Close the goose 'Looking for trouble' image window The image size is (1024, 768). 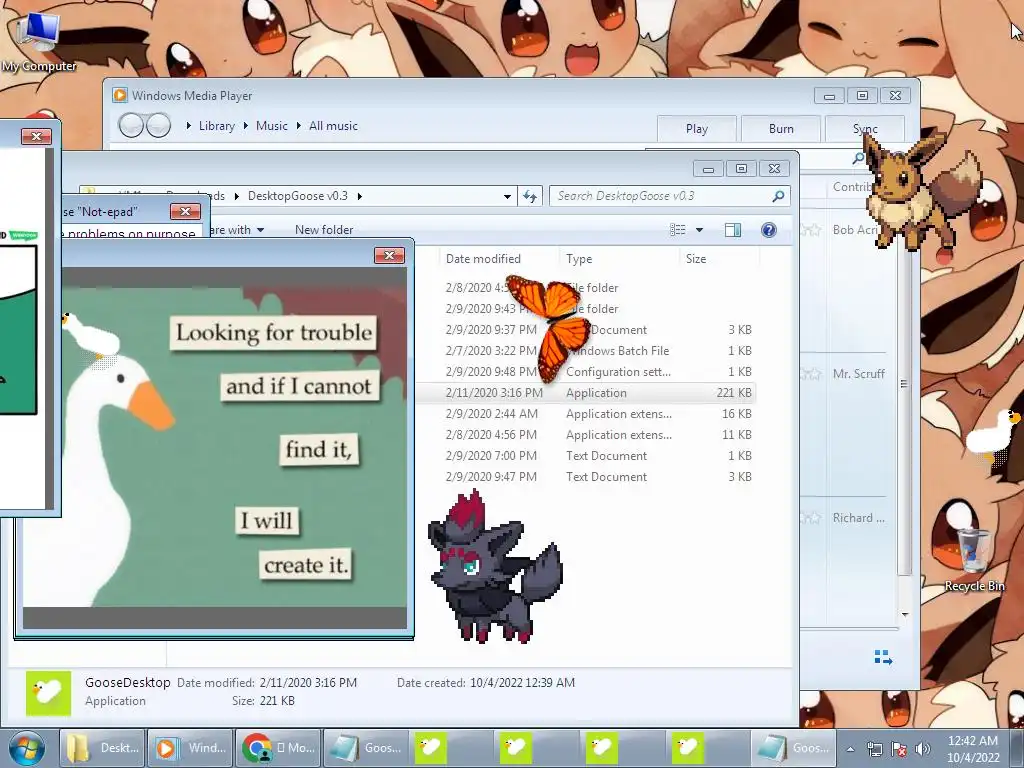[389, 255]
